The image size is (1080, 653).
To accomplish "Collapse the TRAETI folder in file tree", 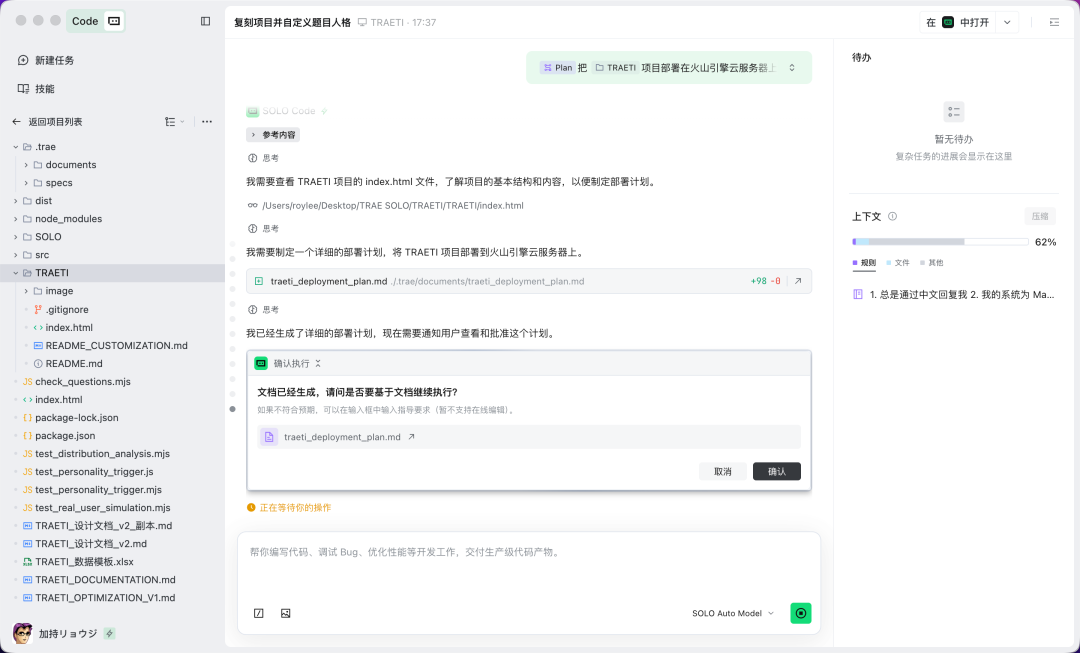I will pyautogui.click(x=14, y=272).
